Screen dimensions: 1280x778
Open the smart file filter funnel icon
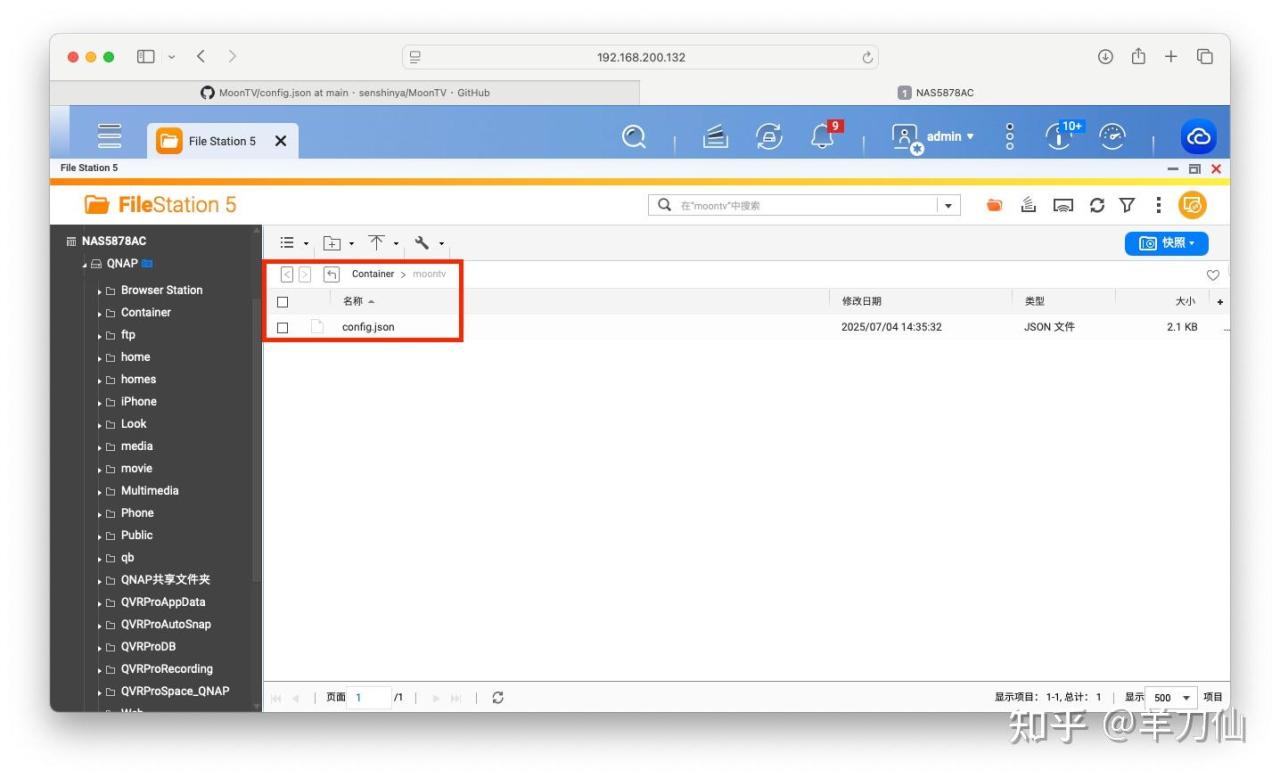pyautogui.click(x=1127, y=205)
